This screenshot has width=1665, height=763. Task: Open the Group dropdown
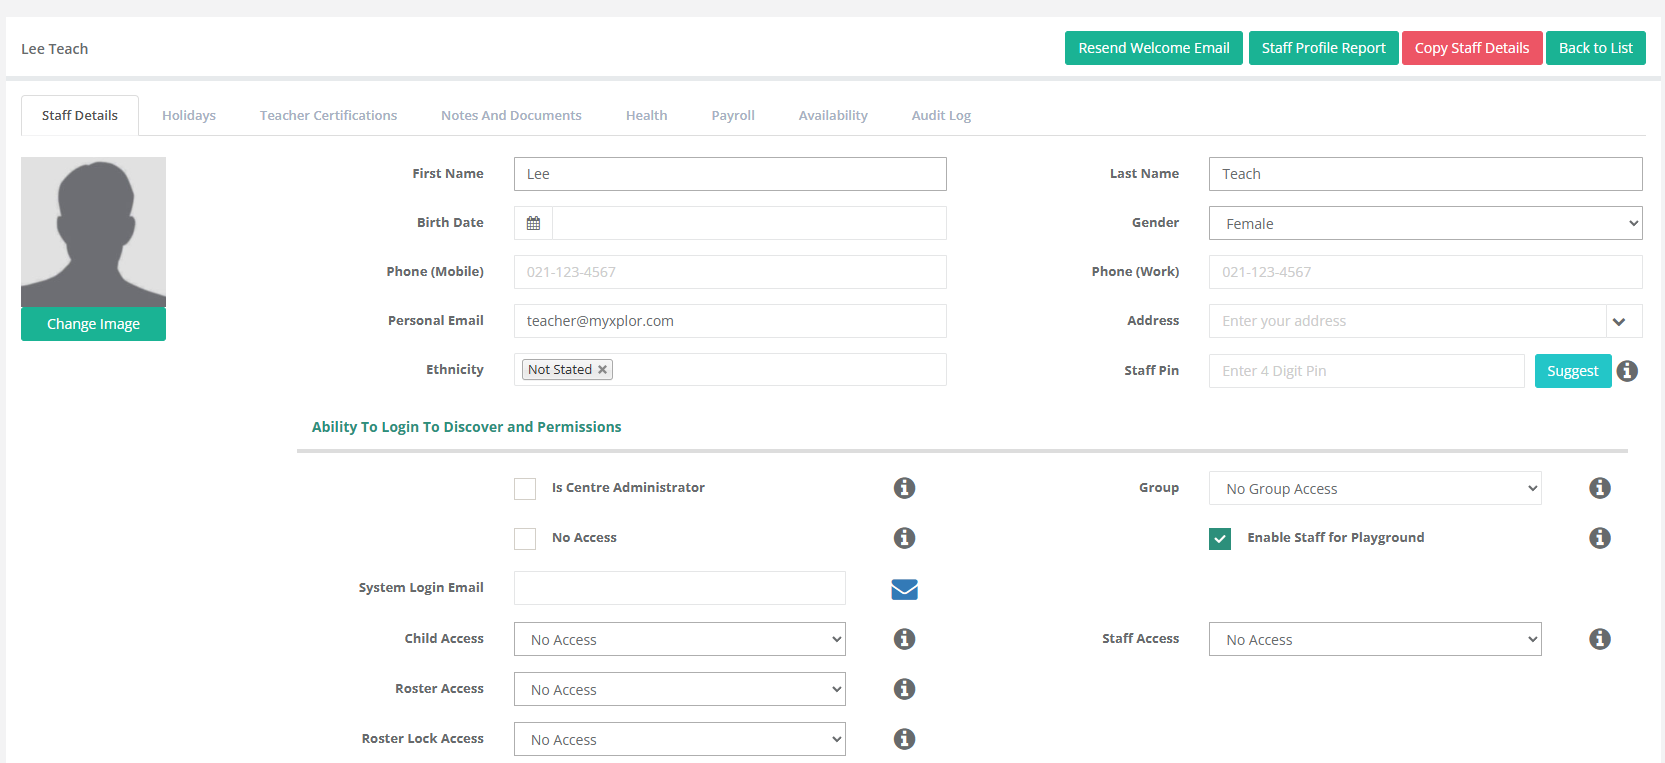coord(1375,488)
